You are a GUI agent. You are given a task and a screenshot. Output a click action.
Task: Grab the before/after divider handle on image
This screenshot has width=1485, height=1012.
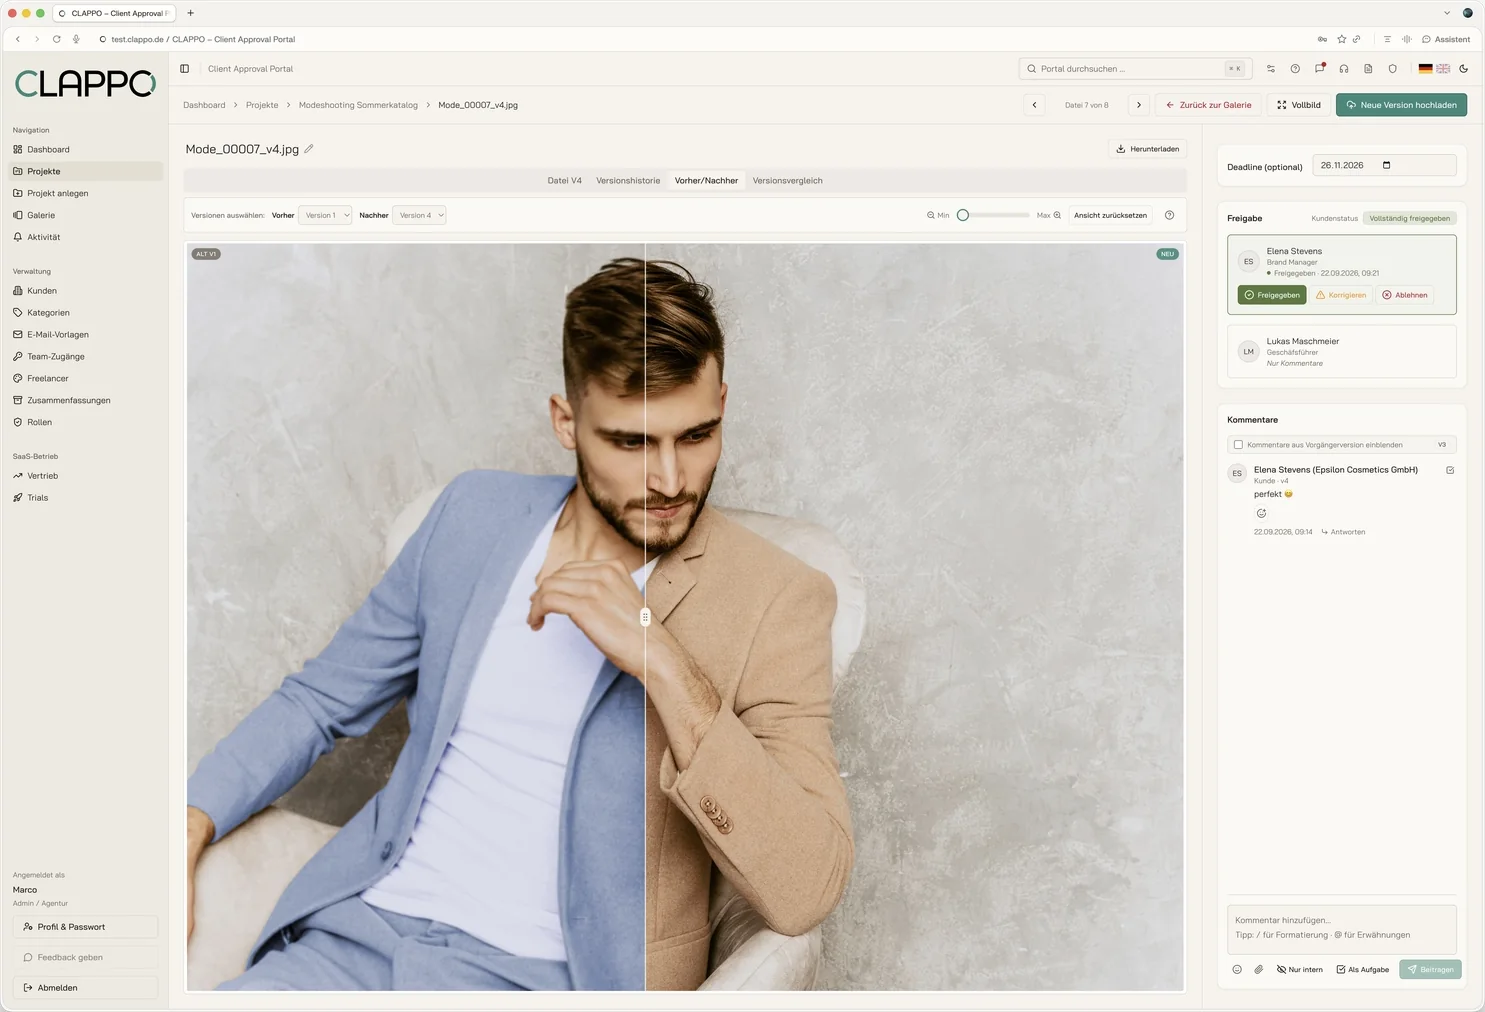(645, 617)
